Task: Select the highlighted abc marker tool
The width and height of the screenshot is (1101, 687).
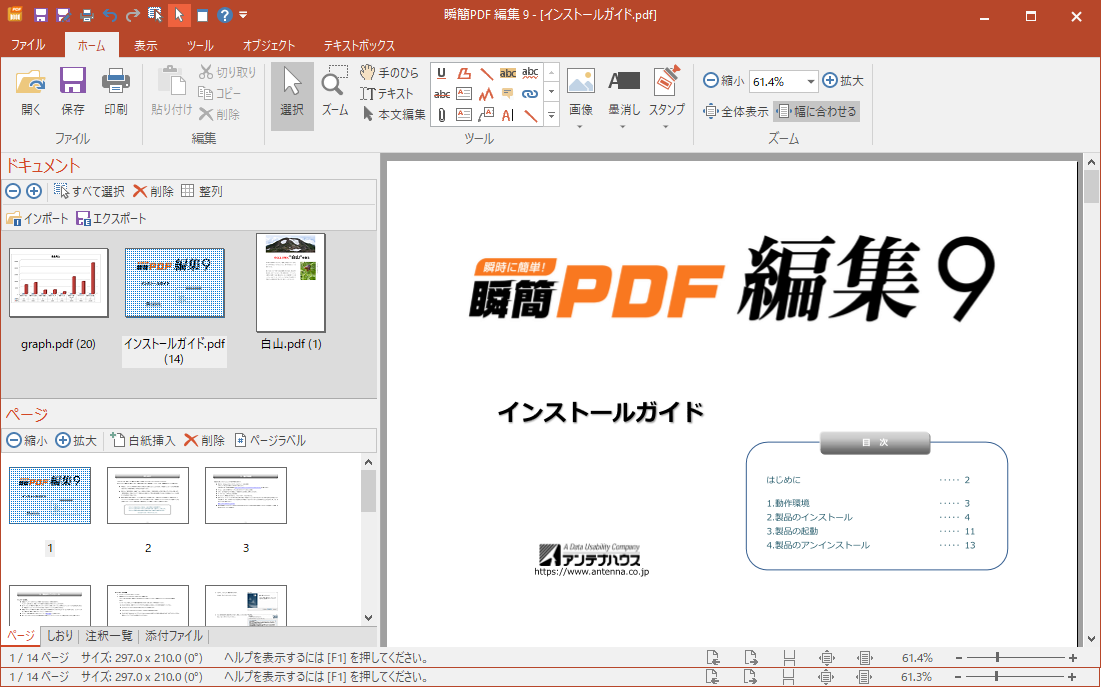Action: [508, 73]
